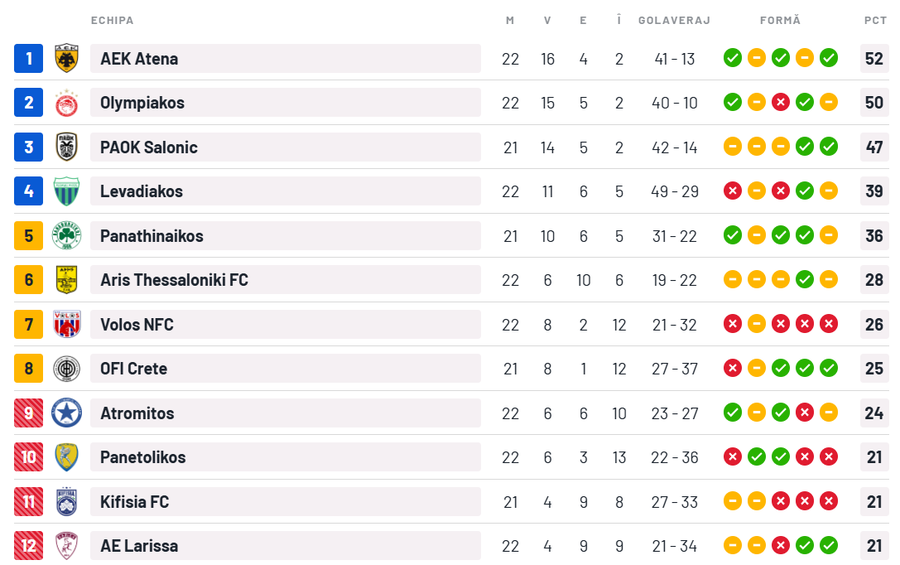This screenshot has width=900, height=565.
Task: Click the Volos NFC team crest
Action: (67, 324)
